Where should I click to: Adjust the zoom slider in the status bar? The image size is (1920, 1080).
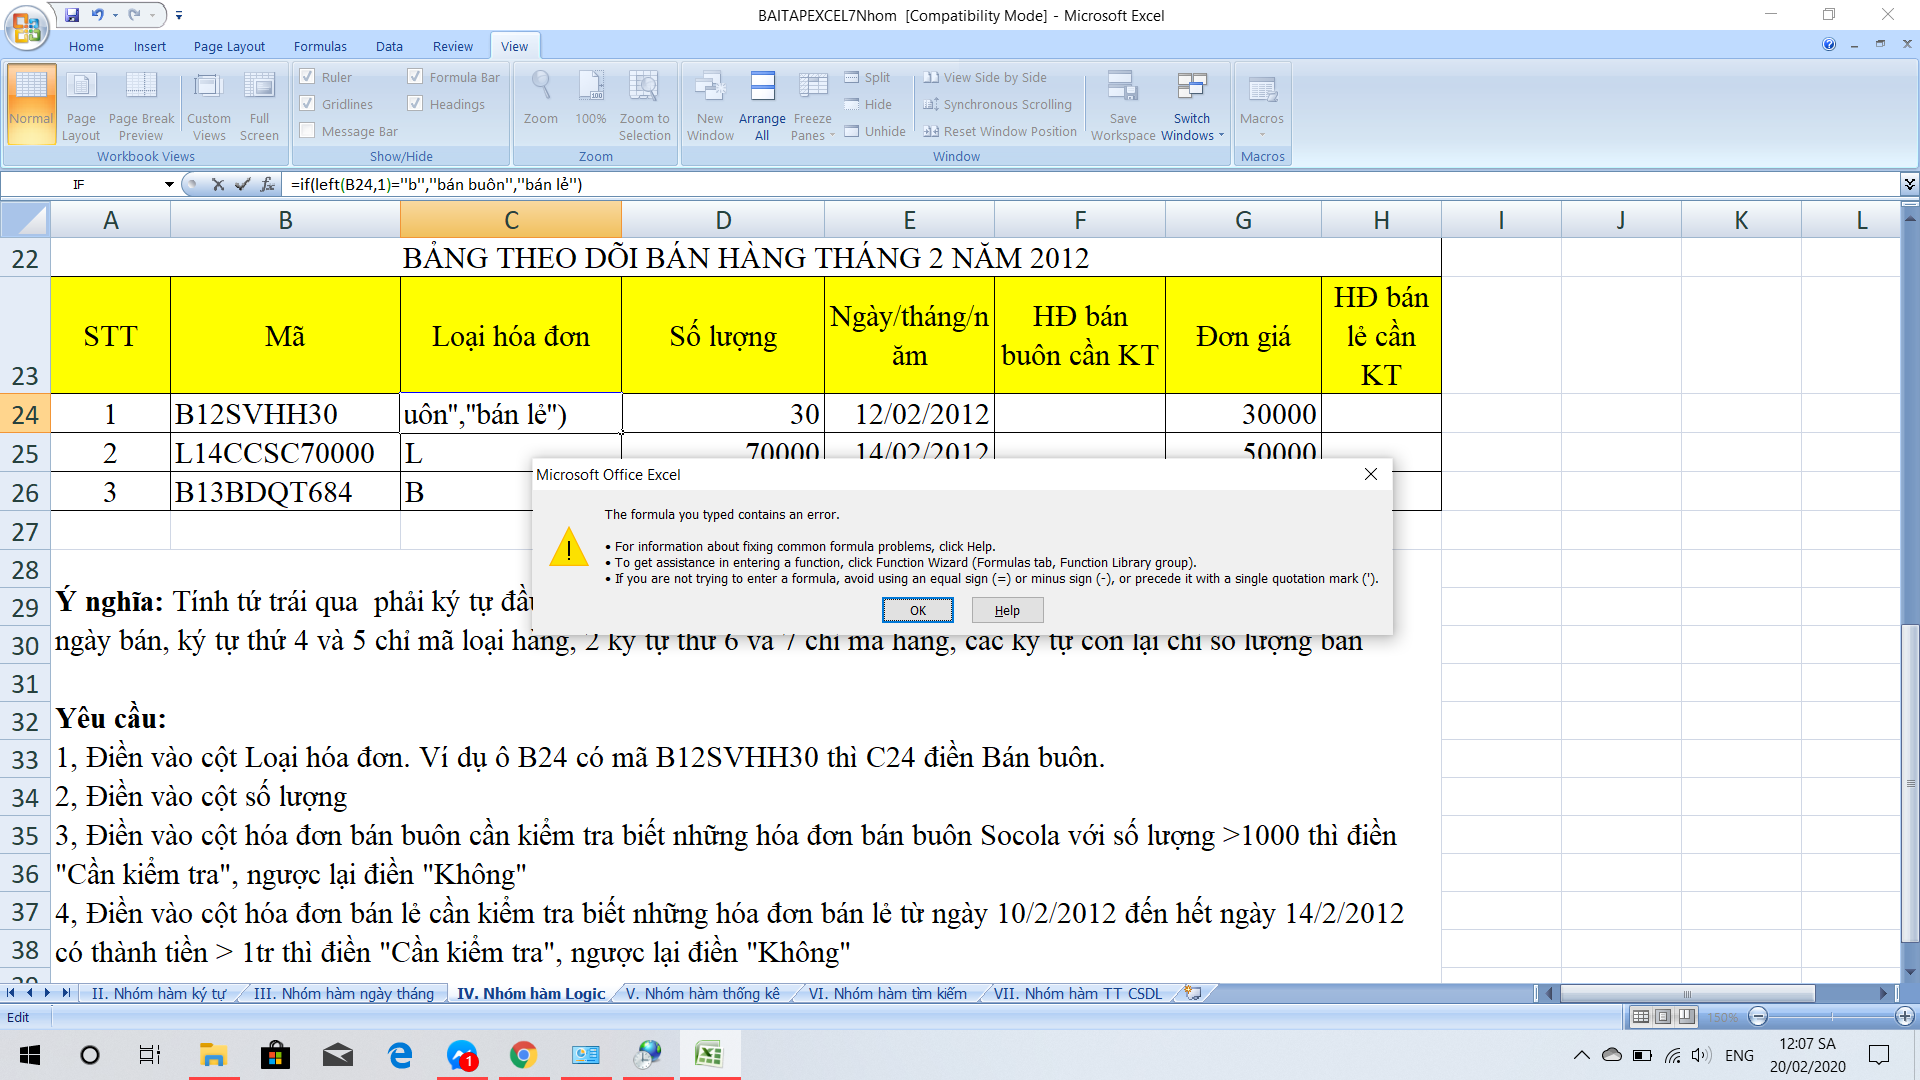[x=1831, y=1017]
